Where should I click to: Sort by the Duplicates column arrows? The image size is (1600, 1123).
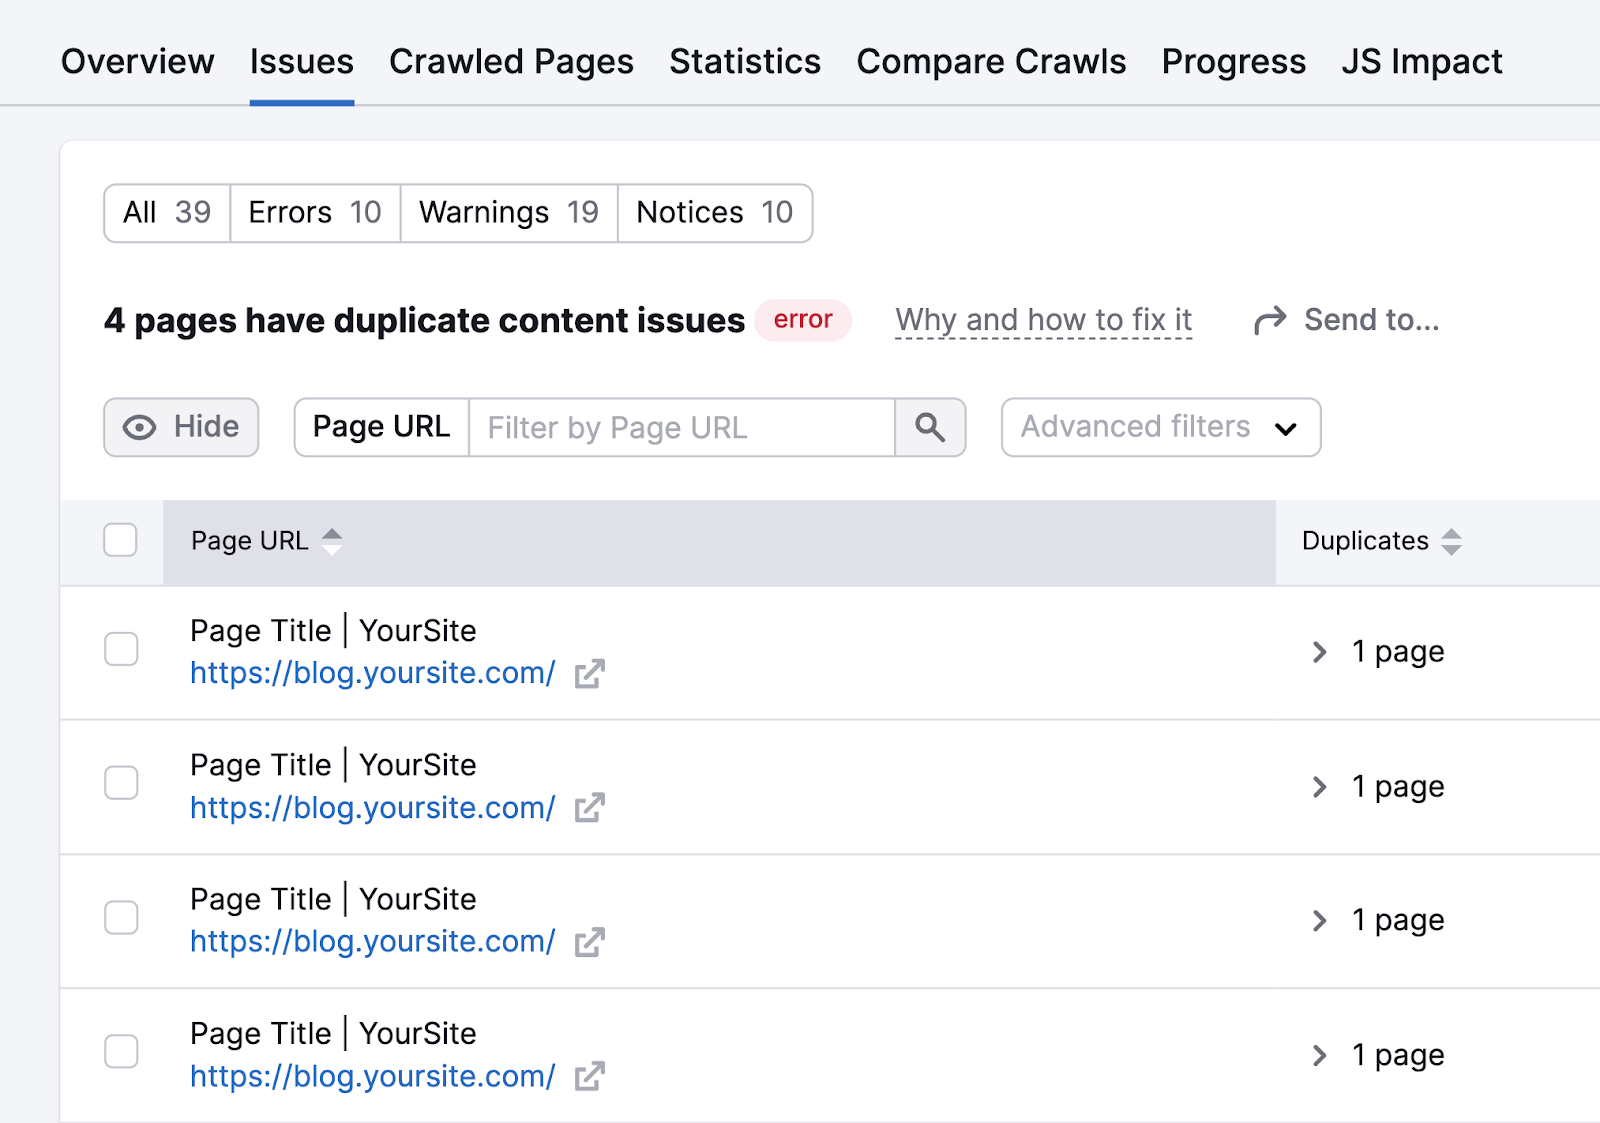(x=1452, y=541)
